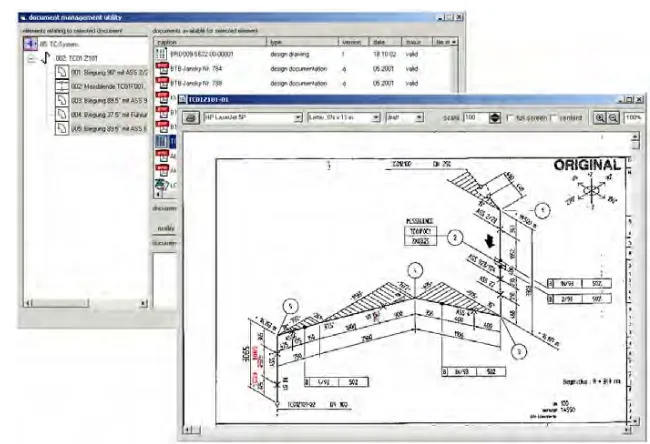Click the design drawing type cell
650x444 pixels.
click(x=289, y=54)
